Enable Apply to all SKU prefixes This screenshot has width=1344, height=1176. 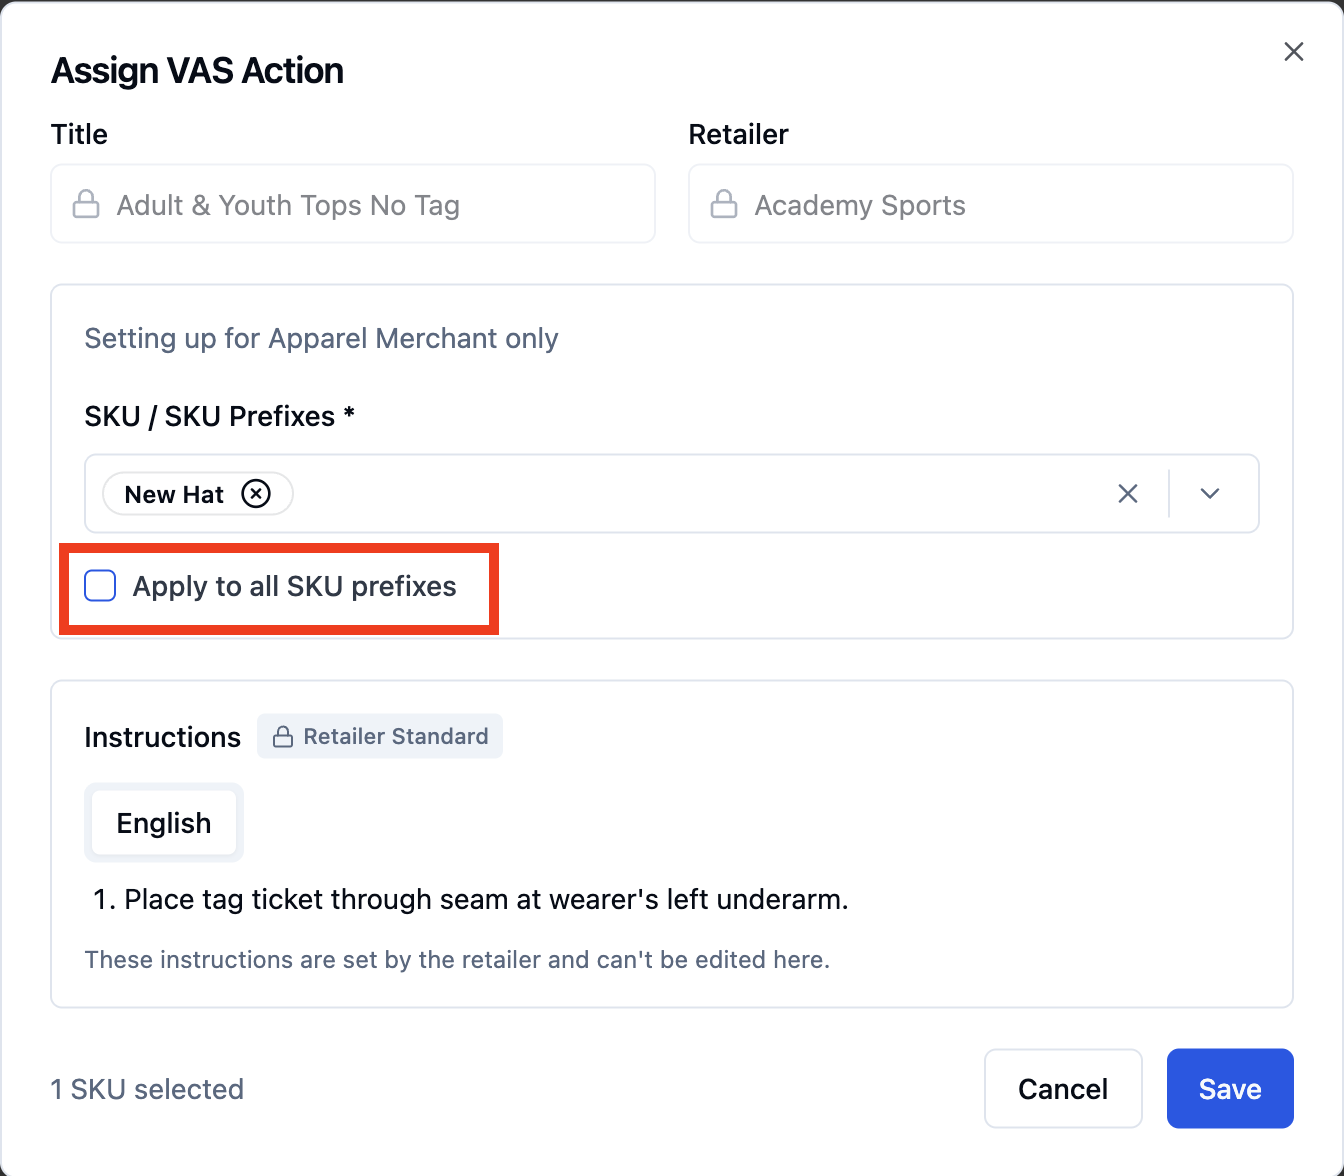coord(100,586)
